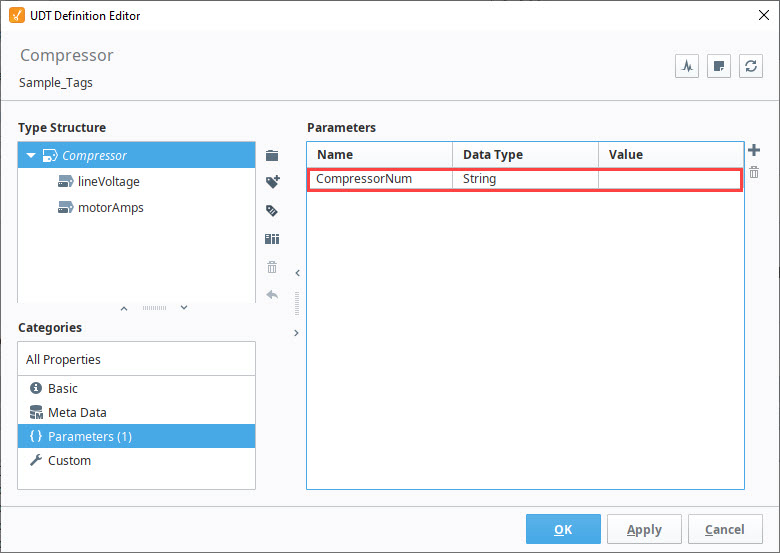The height and width of the screenshot is (553, 780).
Task: Click the refresh icon in header
Action: [751, 66]
